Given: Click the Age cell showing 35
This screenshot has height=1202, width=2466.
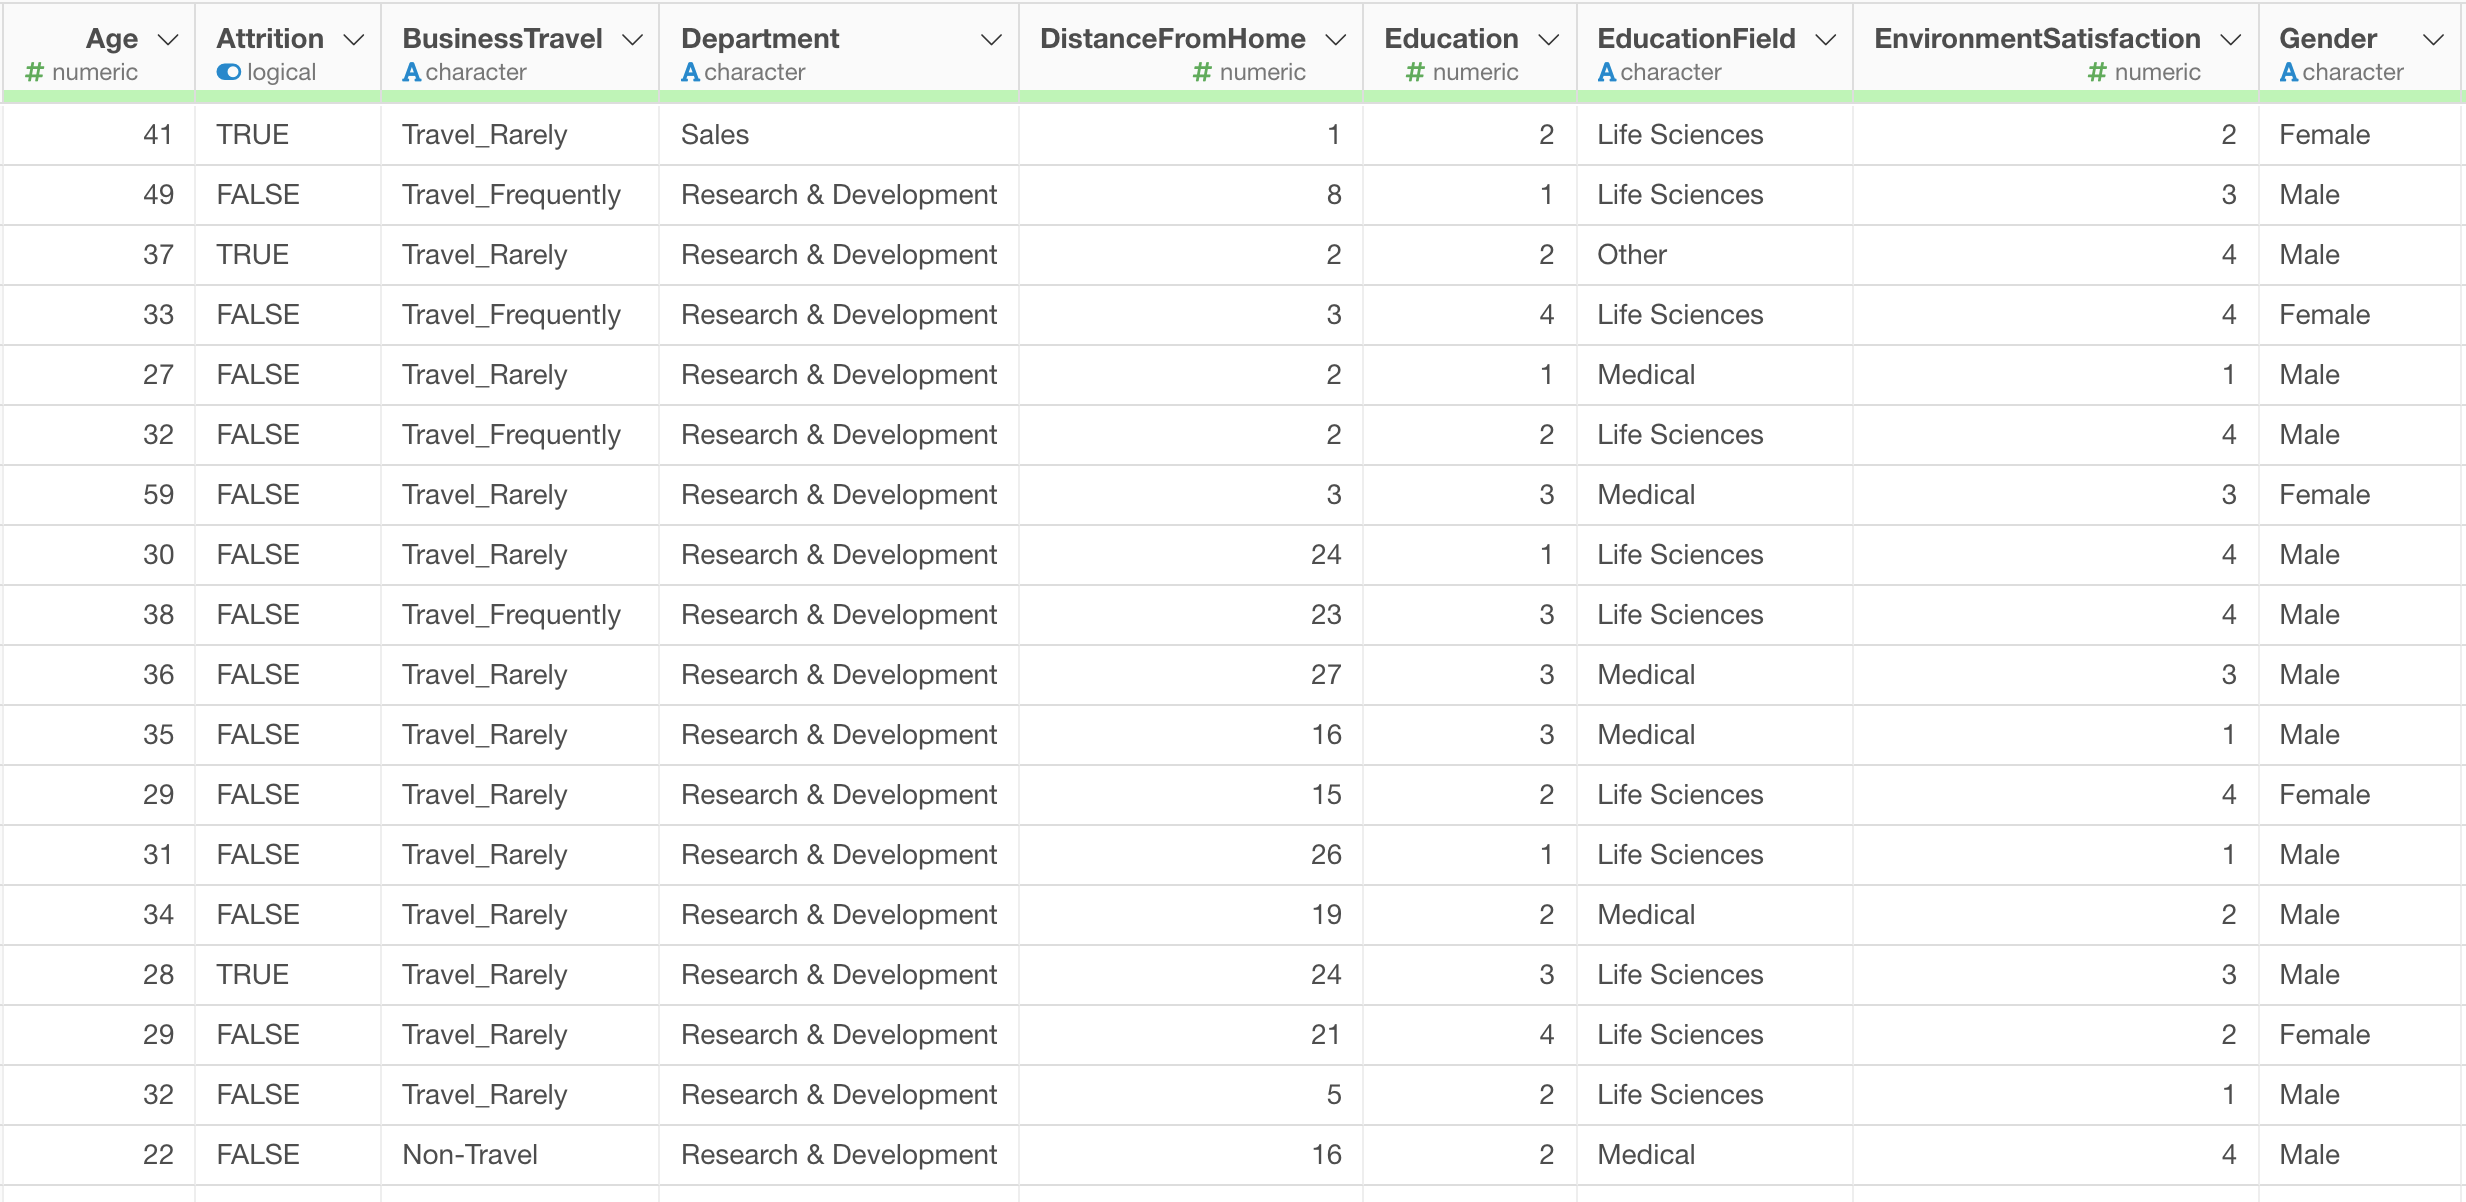Looking at the screenshot, I should (99, 735).
